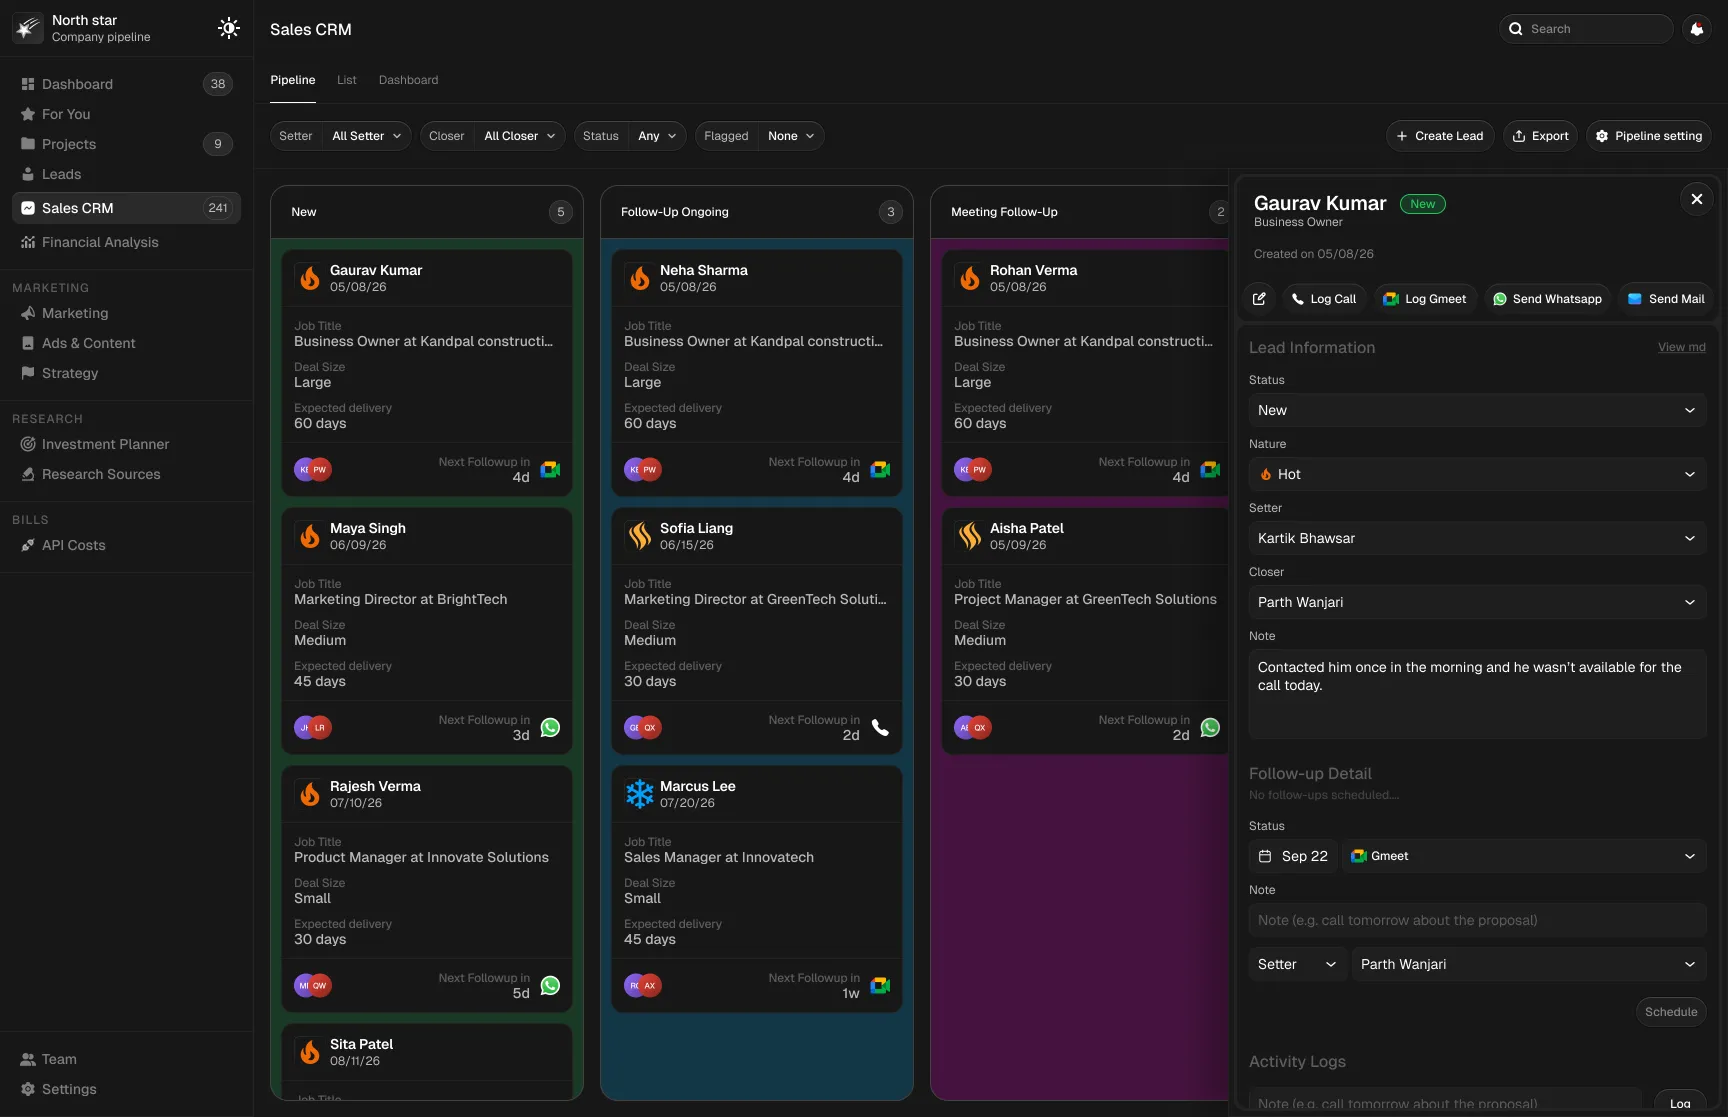
Task: Open the Nature dropdown showing Hot
Action: pyautogui.click(x=1477, y=474)
